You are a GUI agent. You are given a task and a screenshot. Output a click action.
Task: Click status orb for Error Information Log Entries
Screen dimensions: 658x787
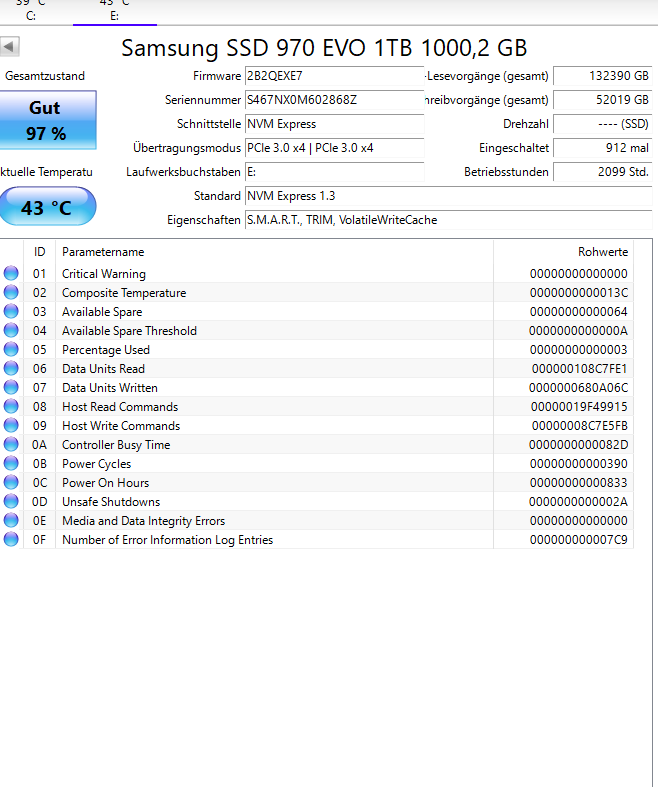[11, 540]
